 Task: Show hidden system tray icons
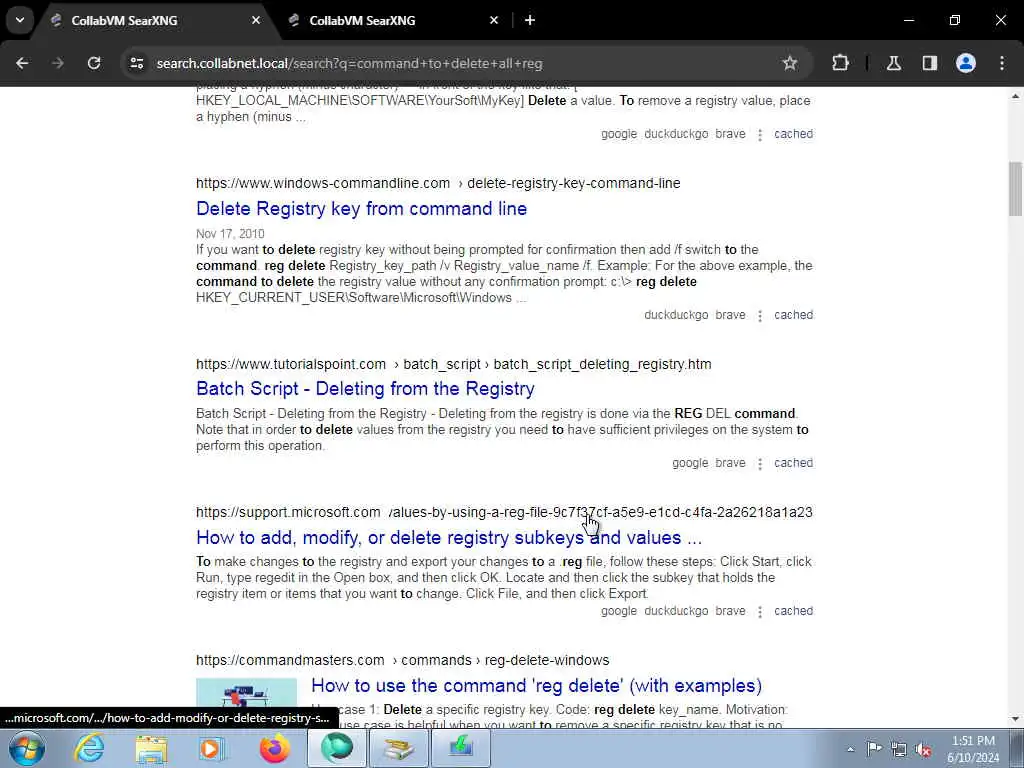point(850,749)
